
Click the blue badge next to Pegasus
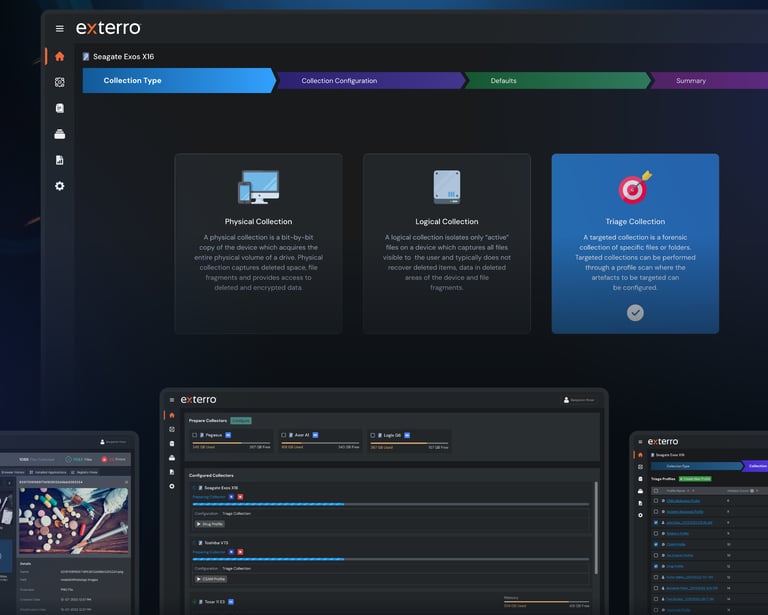coord(228,435)
